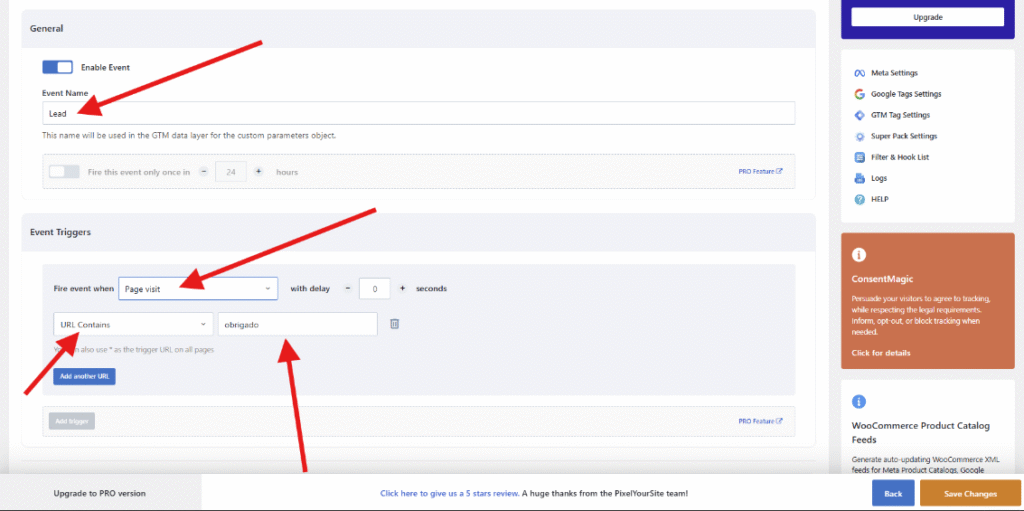Open Google Tags Settings icon
The height and width of the screenshot is (511, 1024).
(x=859, y=94)
